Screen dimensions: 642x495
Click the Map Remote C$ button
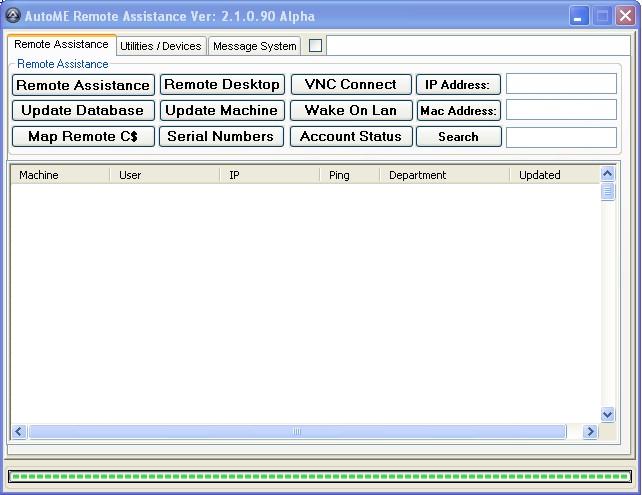[x=83, y=137]
